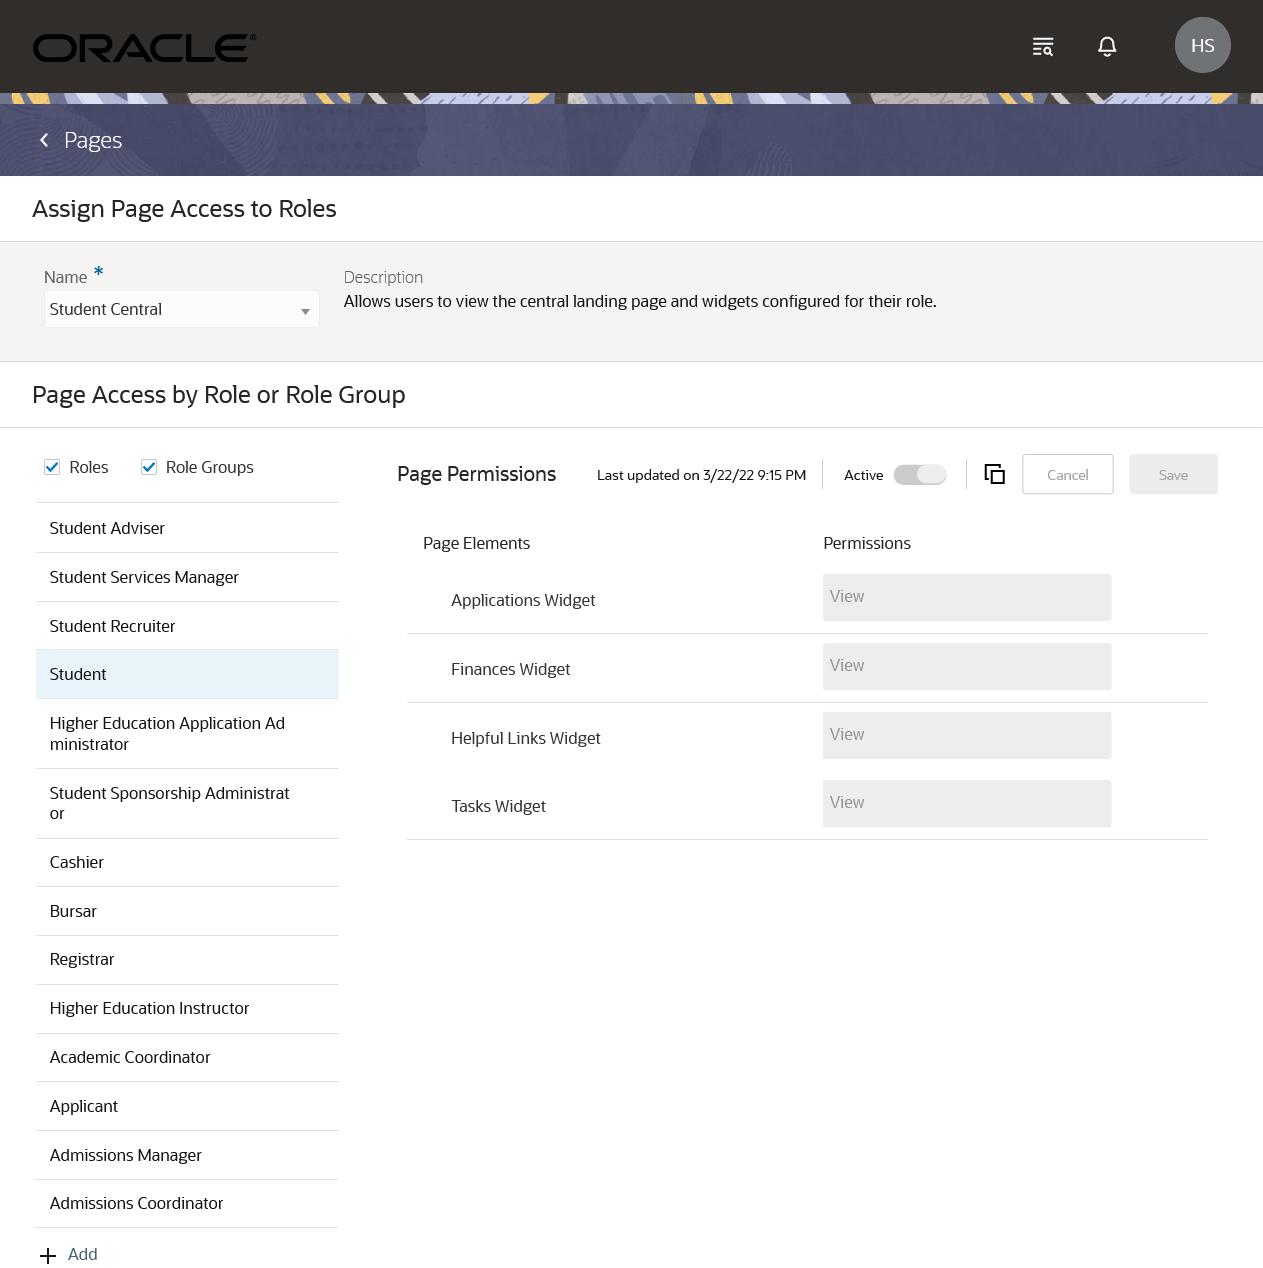Open Finances Widget permissions dropdown

pyautogui.click(x=966, y=666)
